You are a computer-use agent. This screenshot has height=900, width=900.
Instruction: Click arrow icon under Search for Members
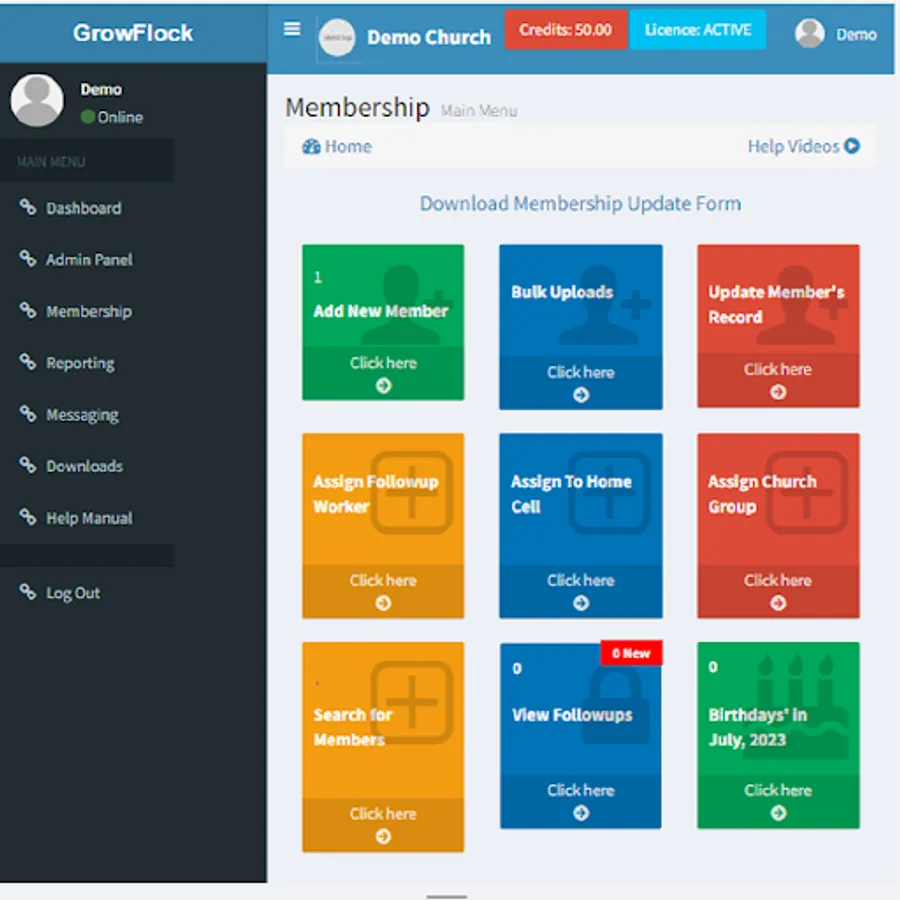pos(383,837)
